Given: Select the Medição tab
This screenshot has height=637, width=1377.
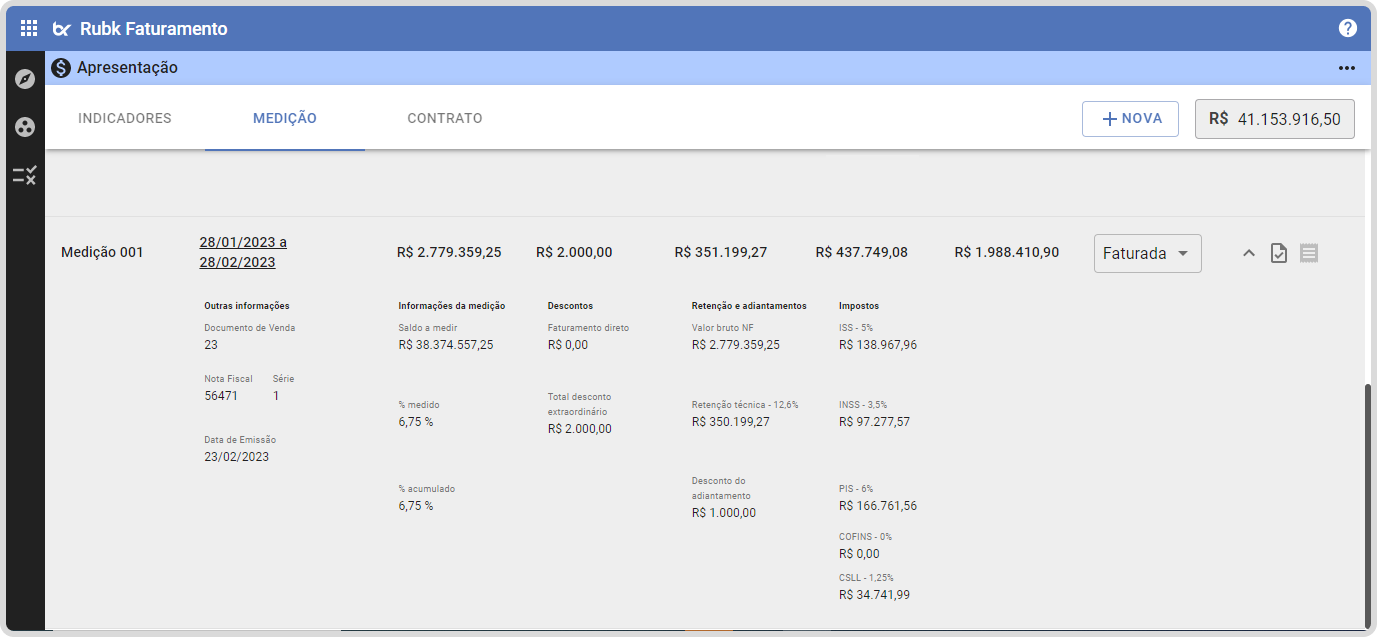Looking at the screenshot, I should point(285,118).
